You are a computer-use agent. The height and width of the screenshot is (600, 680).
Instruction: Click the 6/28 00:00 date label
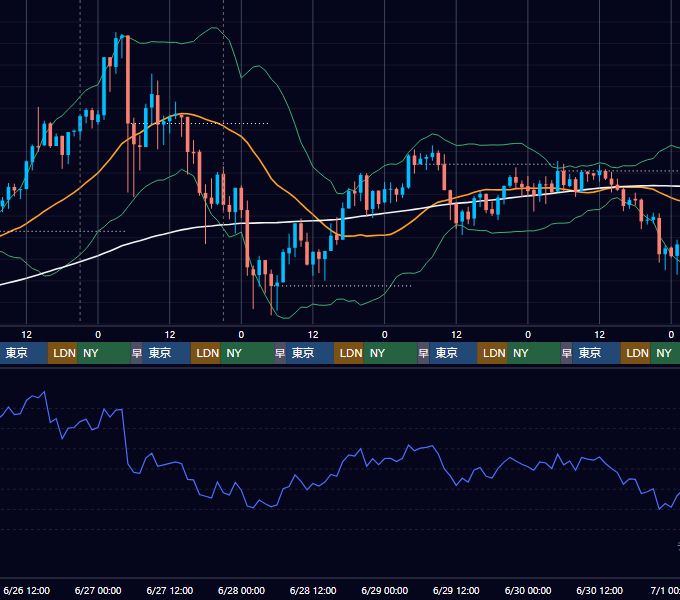(241, 590)
